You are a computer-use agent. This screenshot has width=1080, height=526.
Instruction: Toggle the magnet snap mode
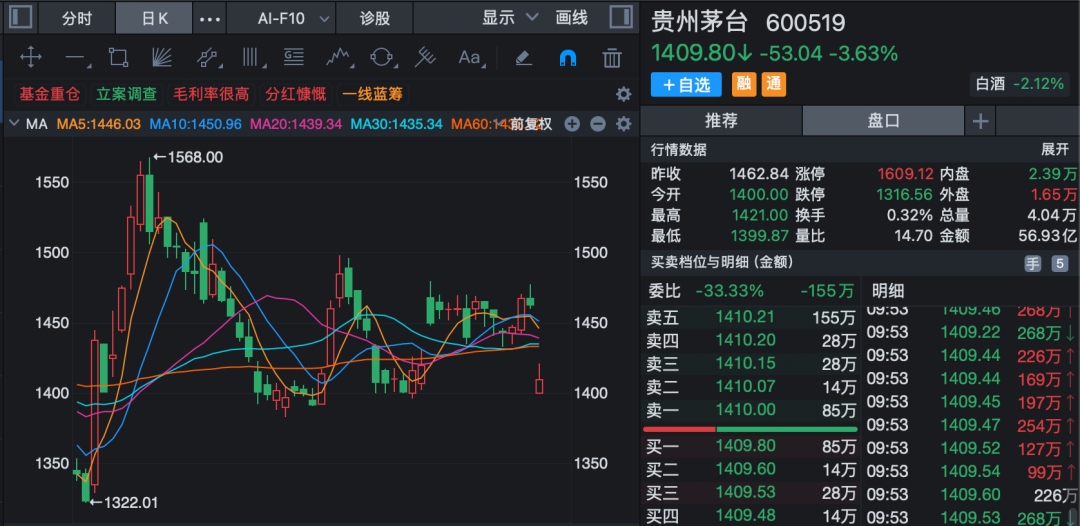tap(567, 58)
